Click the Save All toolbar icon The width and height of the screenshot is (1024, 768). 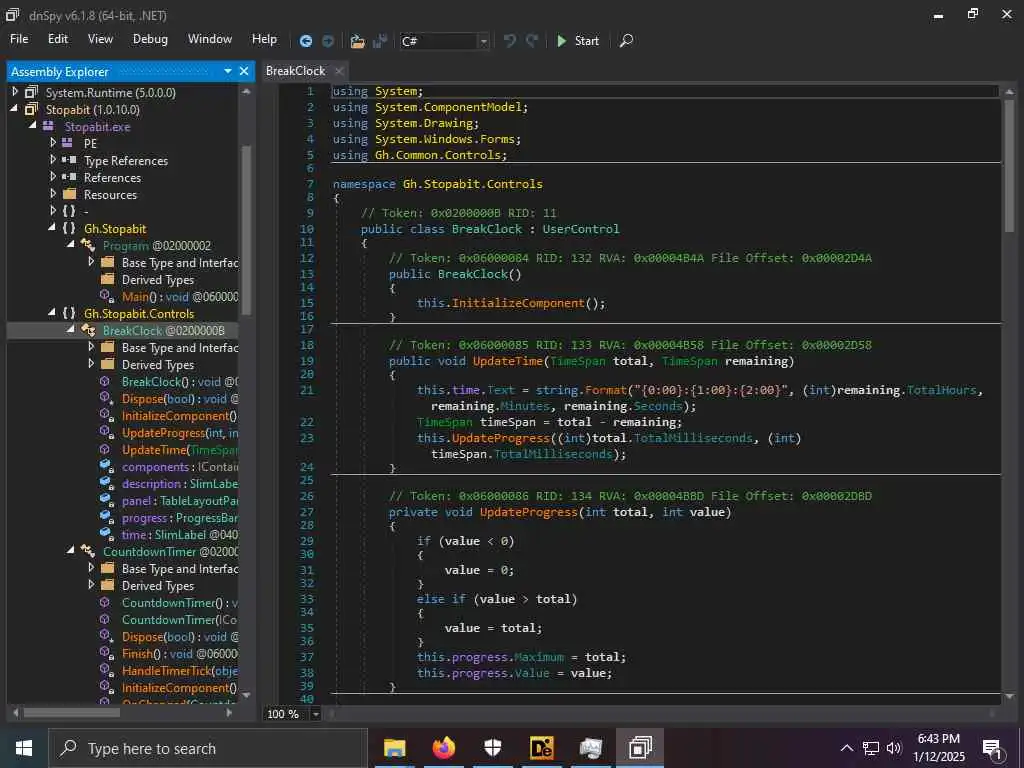click(379, 41)
